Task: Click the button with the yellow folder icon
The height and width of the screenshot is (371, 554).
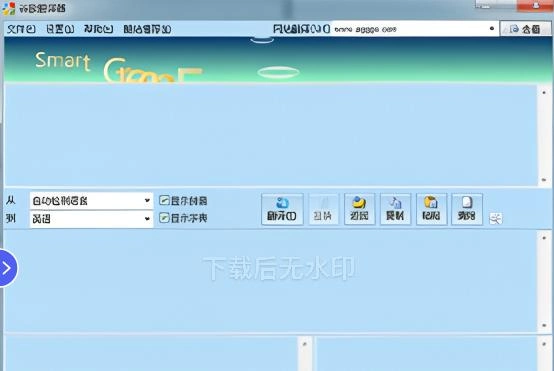Action: (431, 209)
